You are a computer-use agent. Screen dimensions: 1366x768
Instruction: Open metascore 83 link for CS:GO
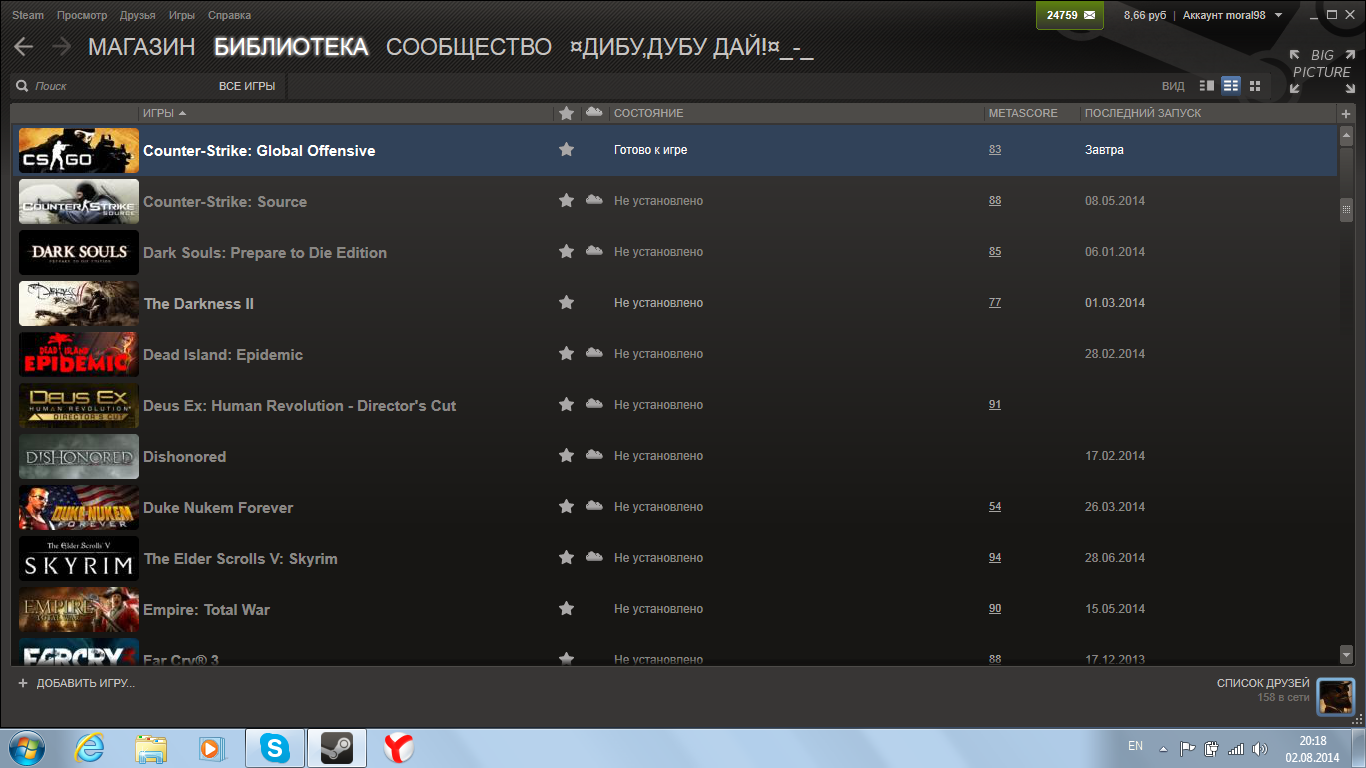995,149
